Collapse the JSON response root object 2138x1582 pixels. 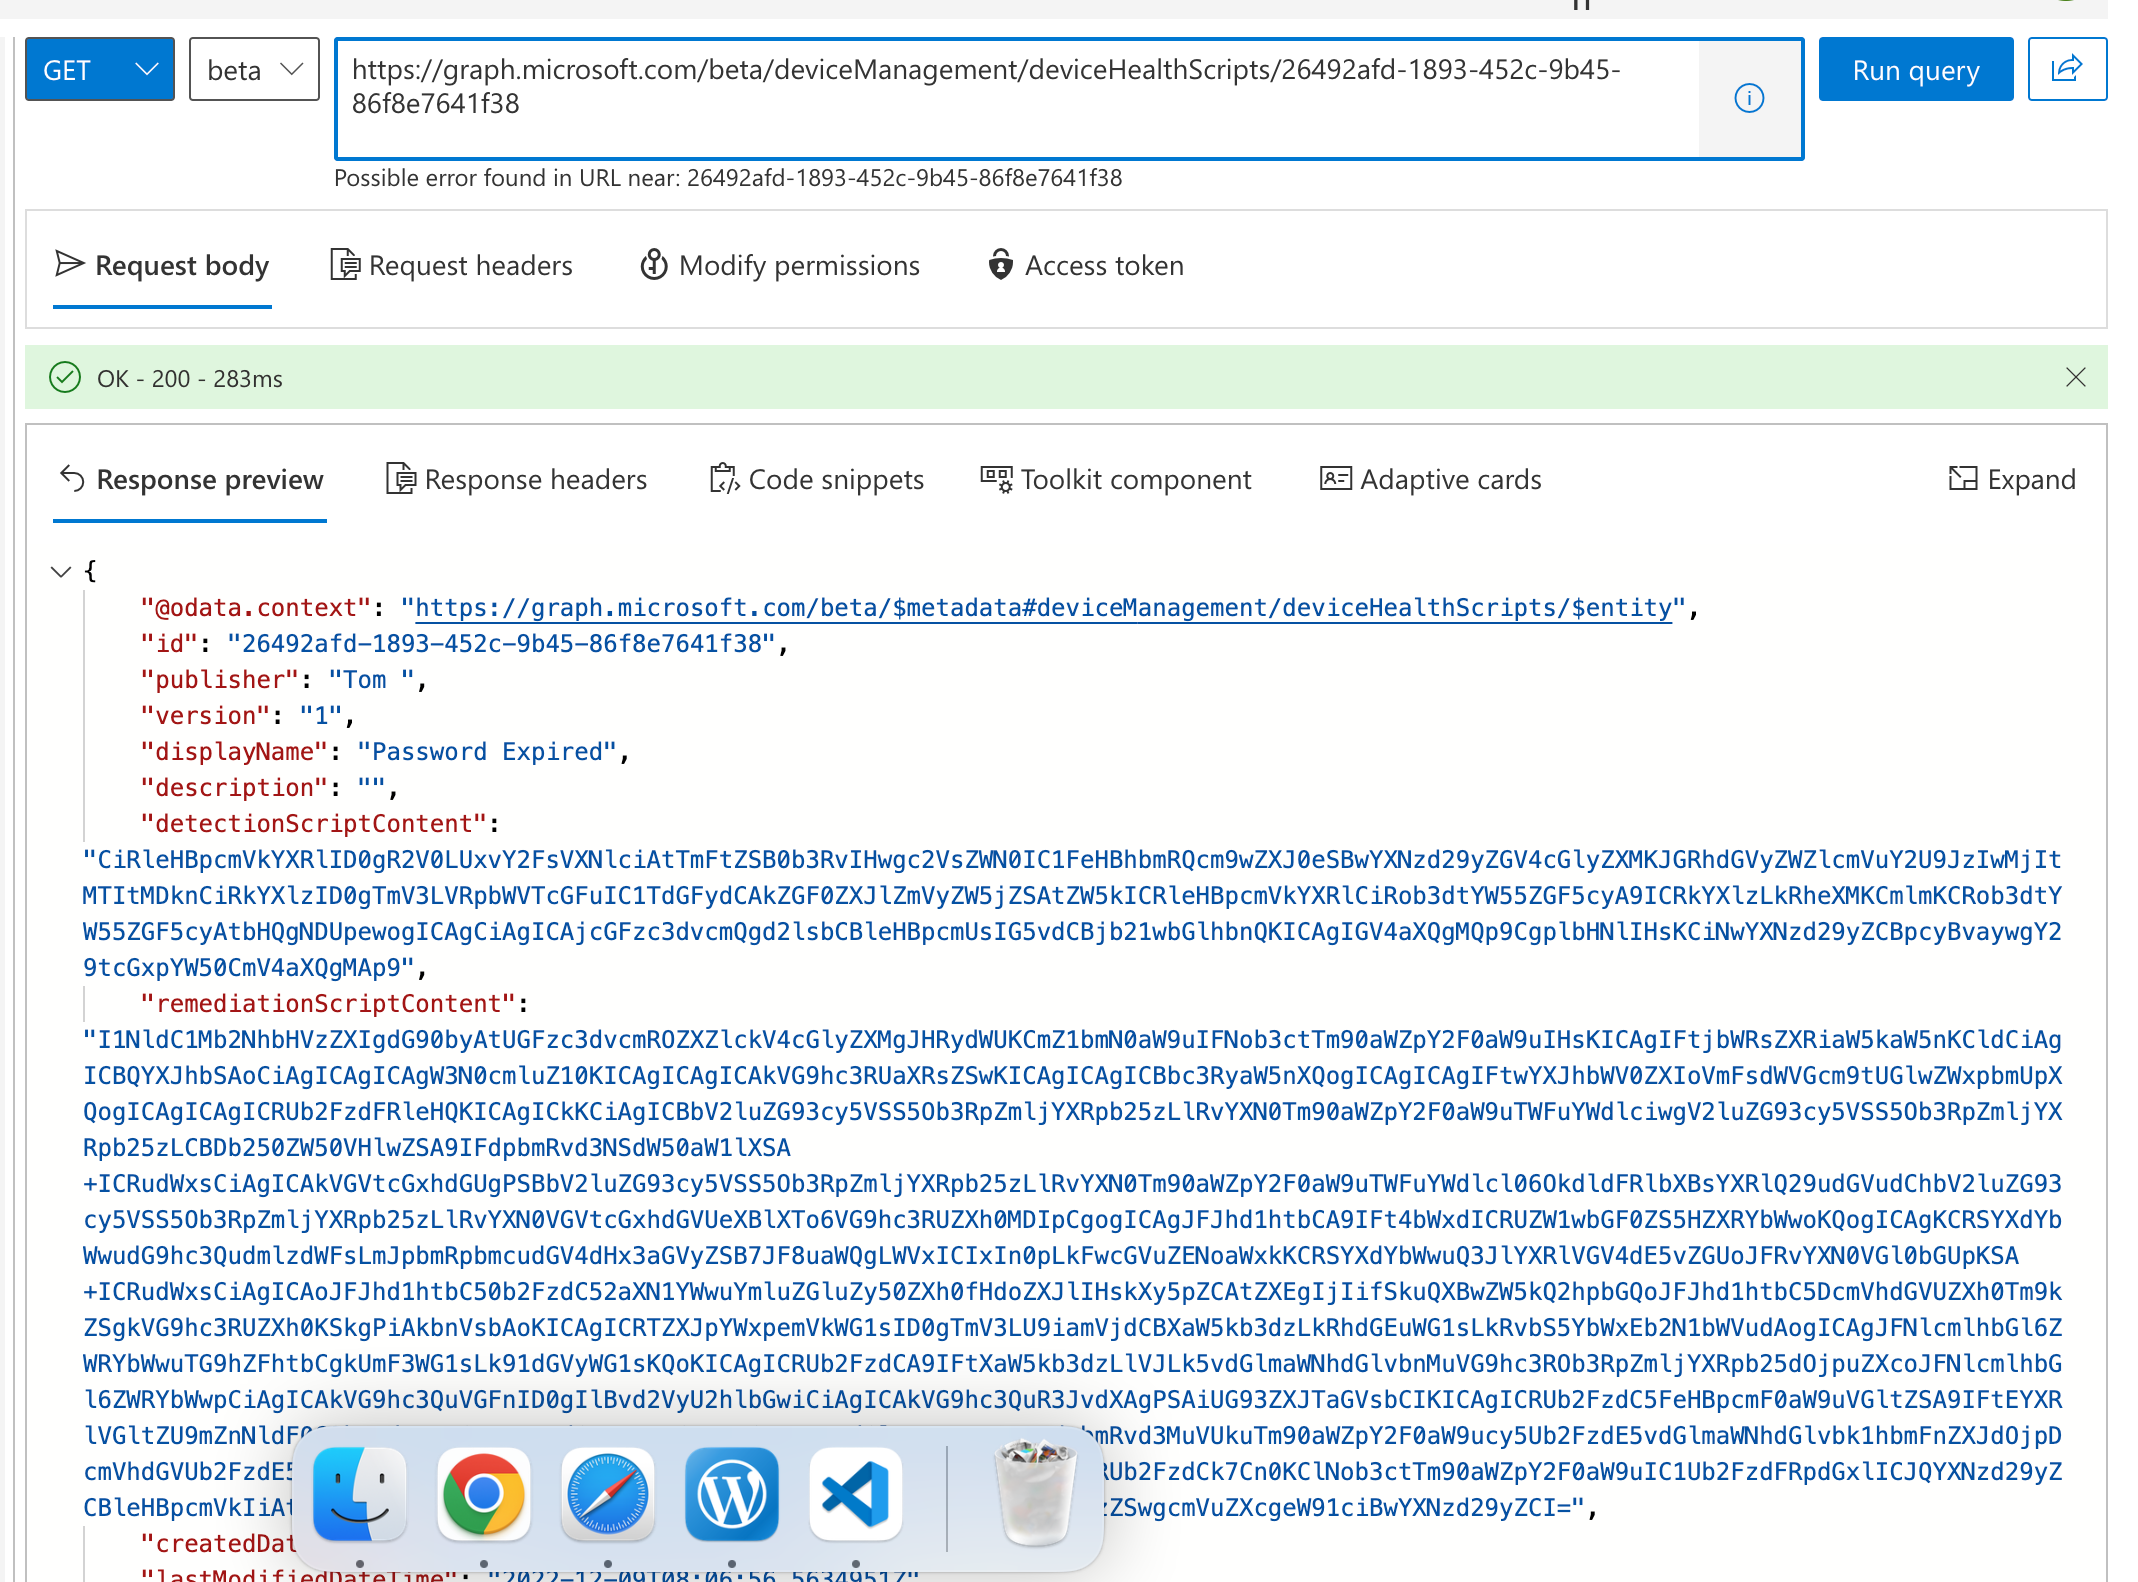pyautogui.click(x=59, y=570)
